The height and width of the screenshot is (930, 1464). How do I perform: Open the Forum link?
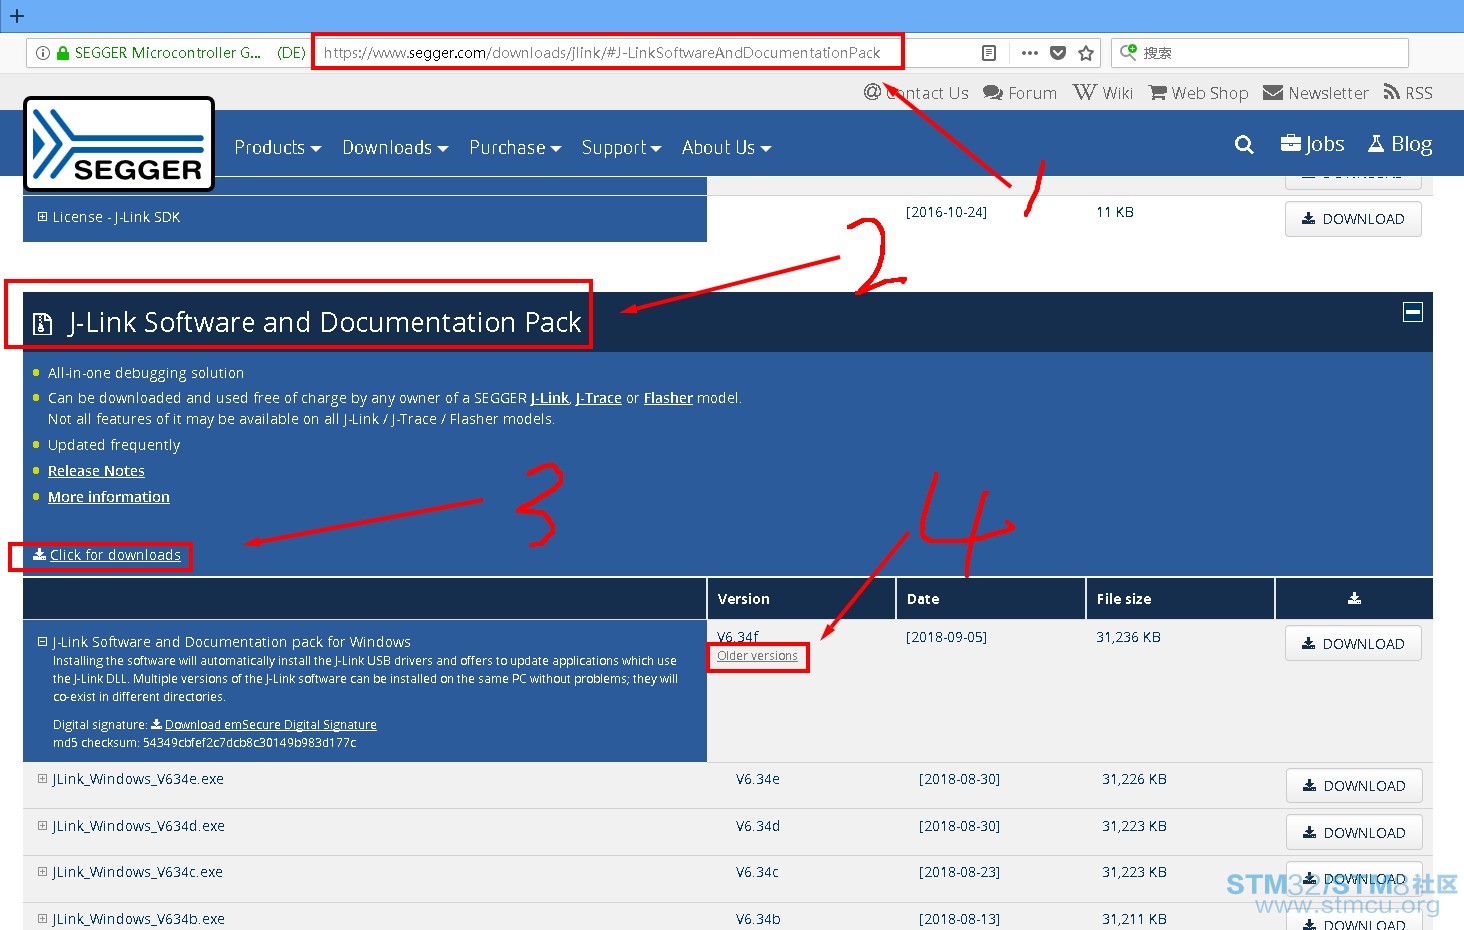1020,93
